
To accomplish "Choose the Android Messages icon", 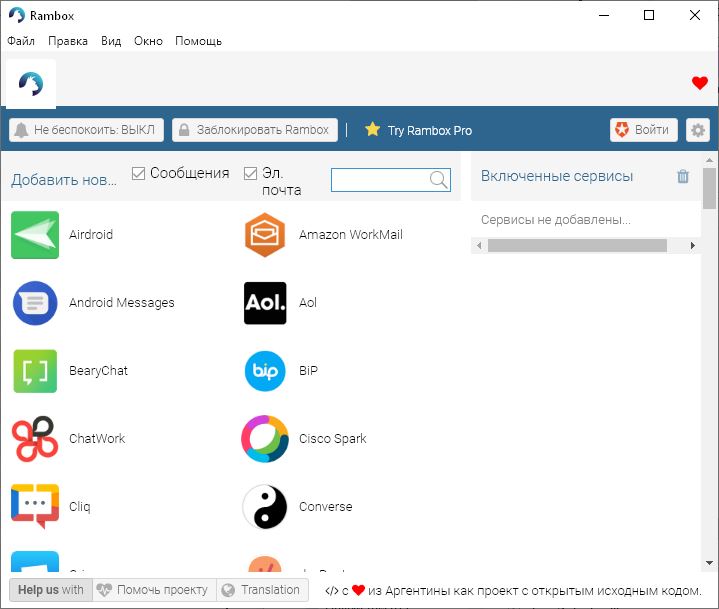I will pos(35,303).
